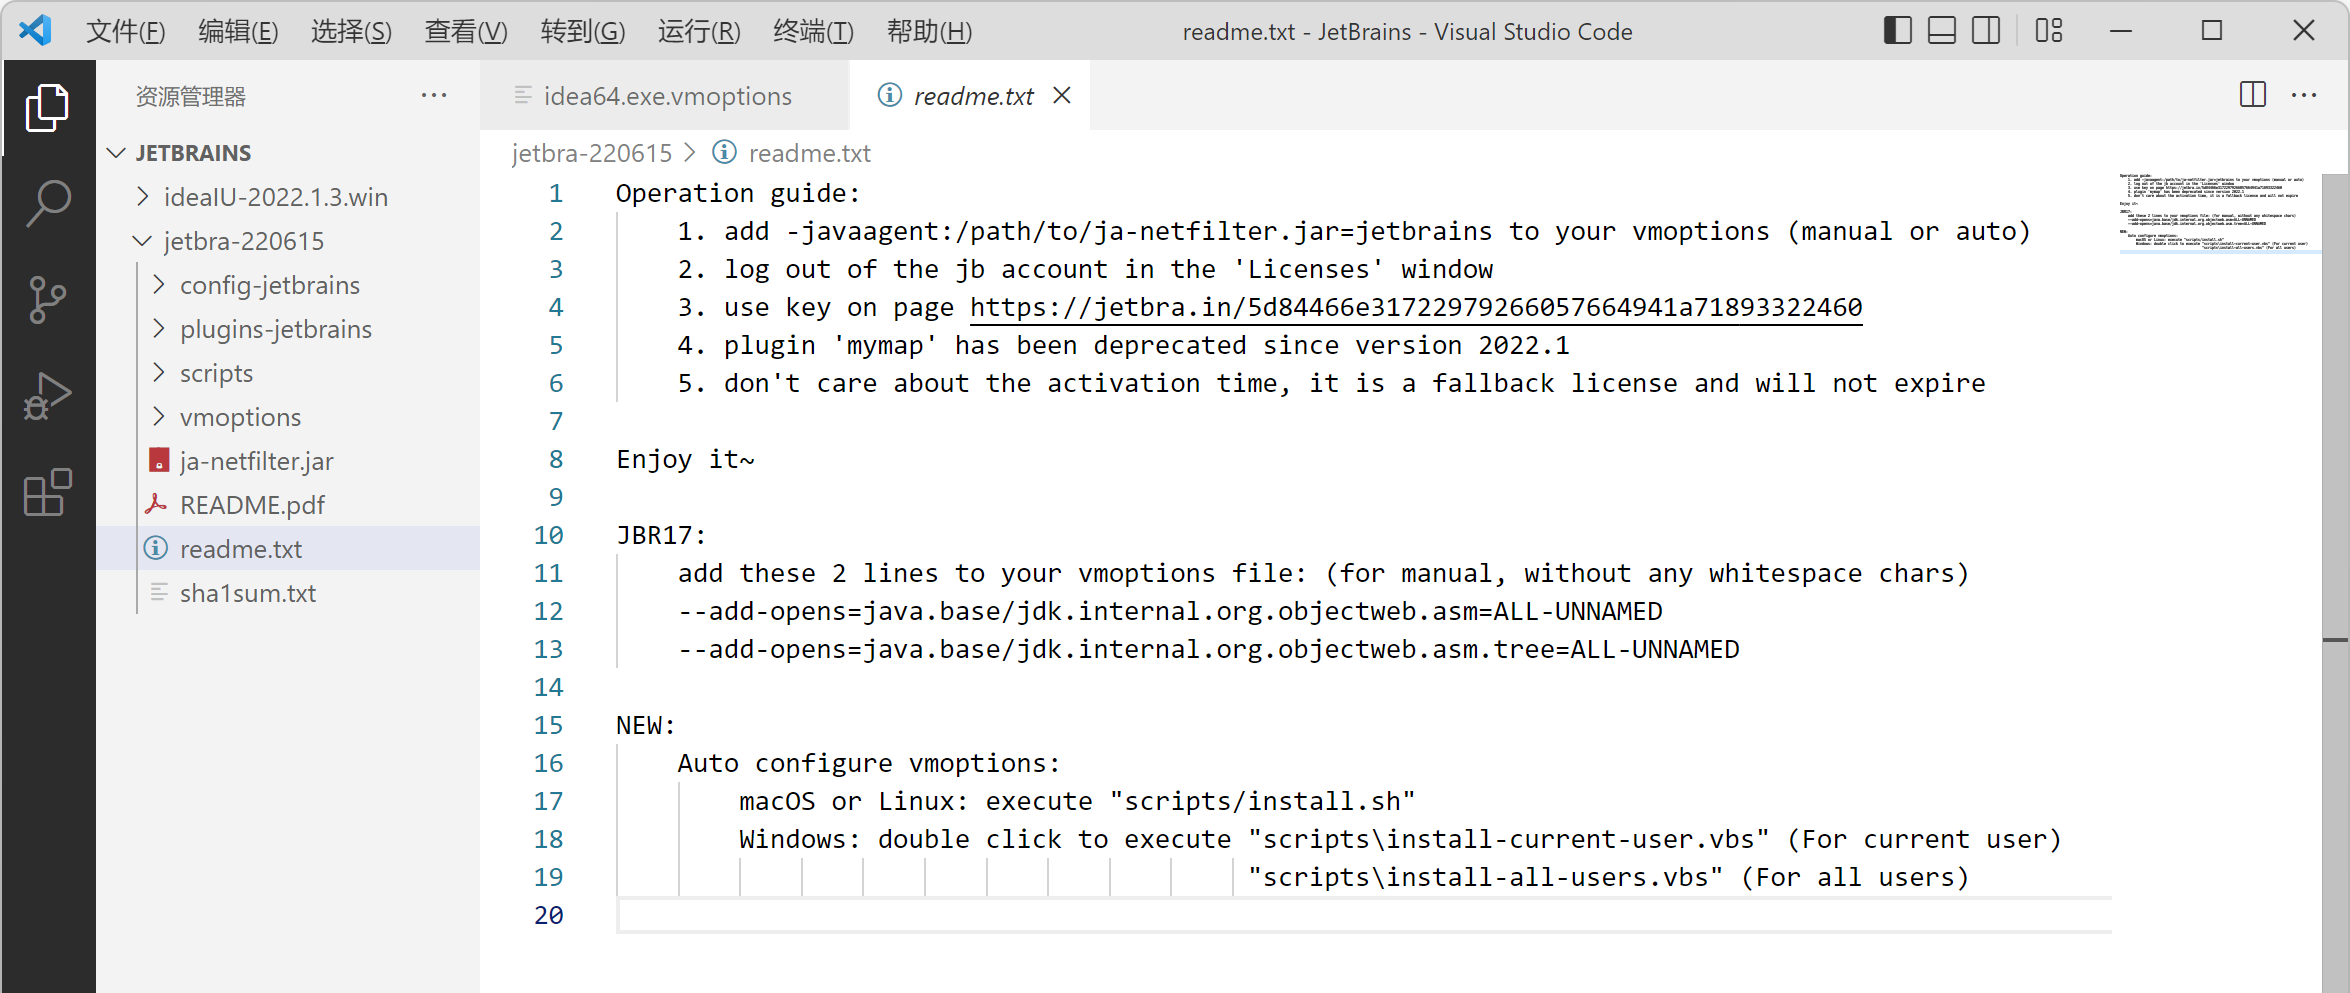Open the 选择(S) menu

point(351,31)
